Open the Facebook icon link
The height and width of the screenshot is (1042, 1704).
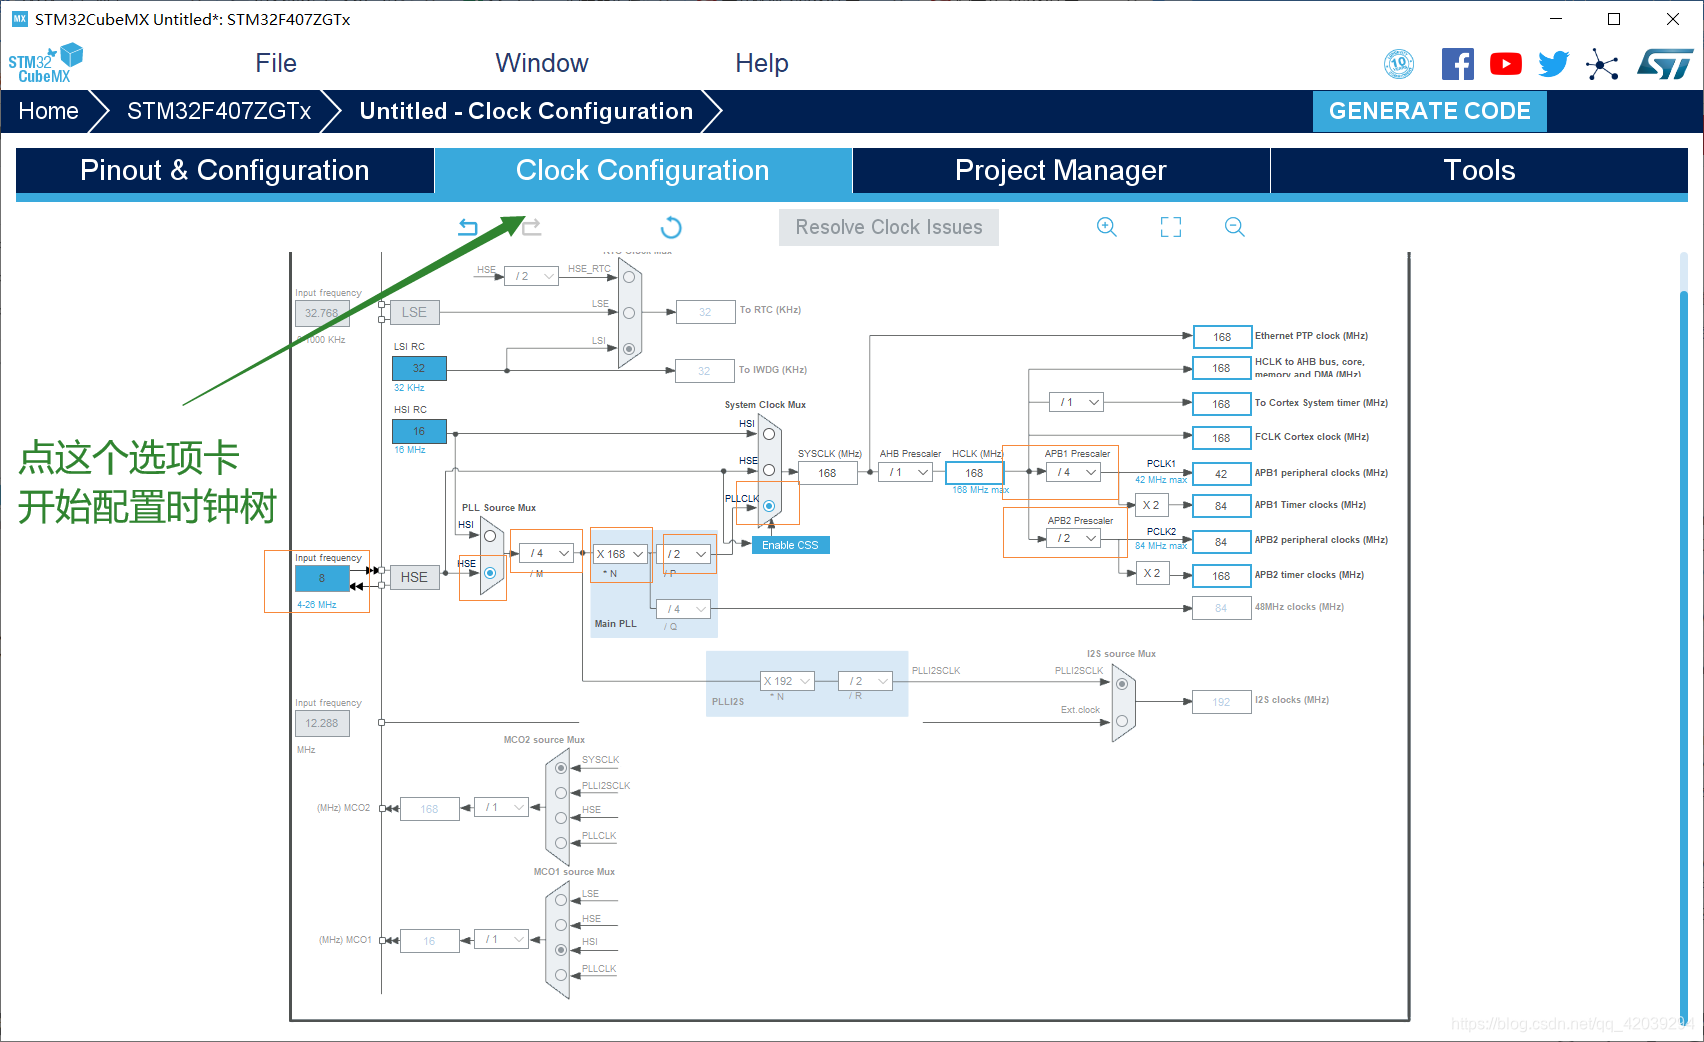pos(1458,64)
